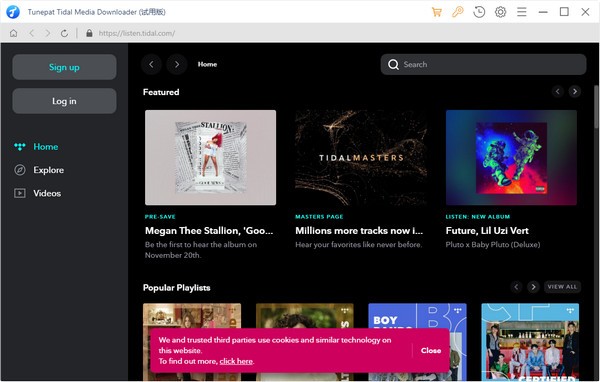Open the Certified playlist cover
Screen dimensions: 600x382
(530, 342)
